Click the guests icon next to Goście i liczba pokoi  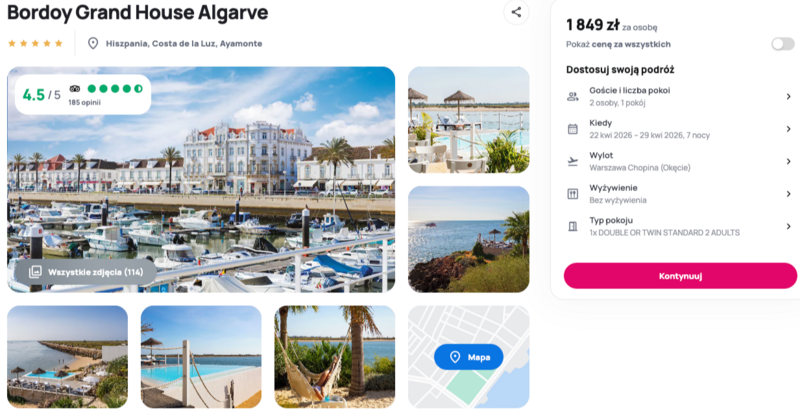573,96
